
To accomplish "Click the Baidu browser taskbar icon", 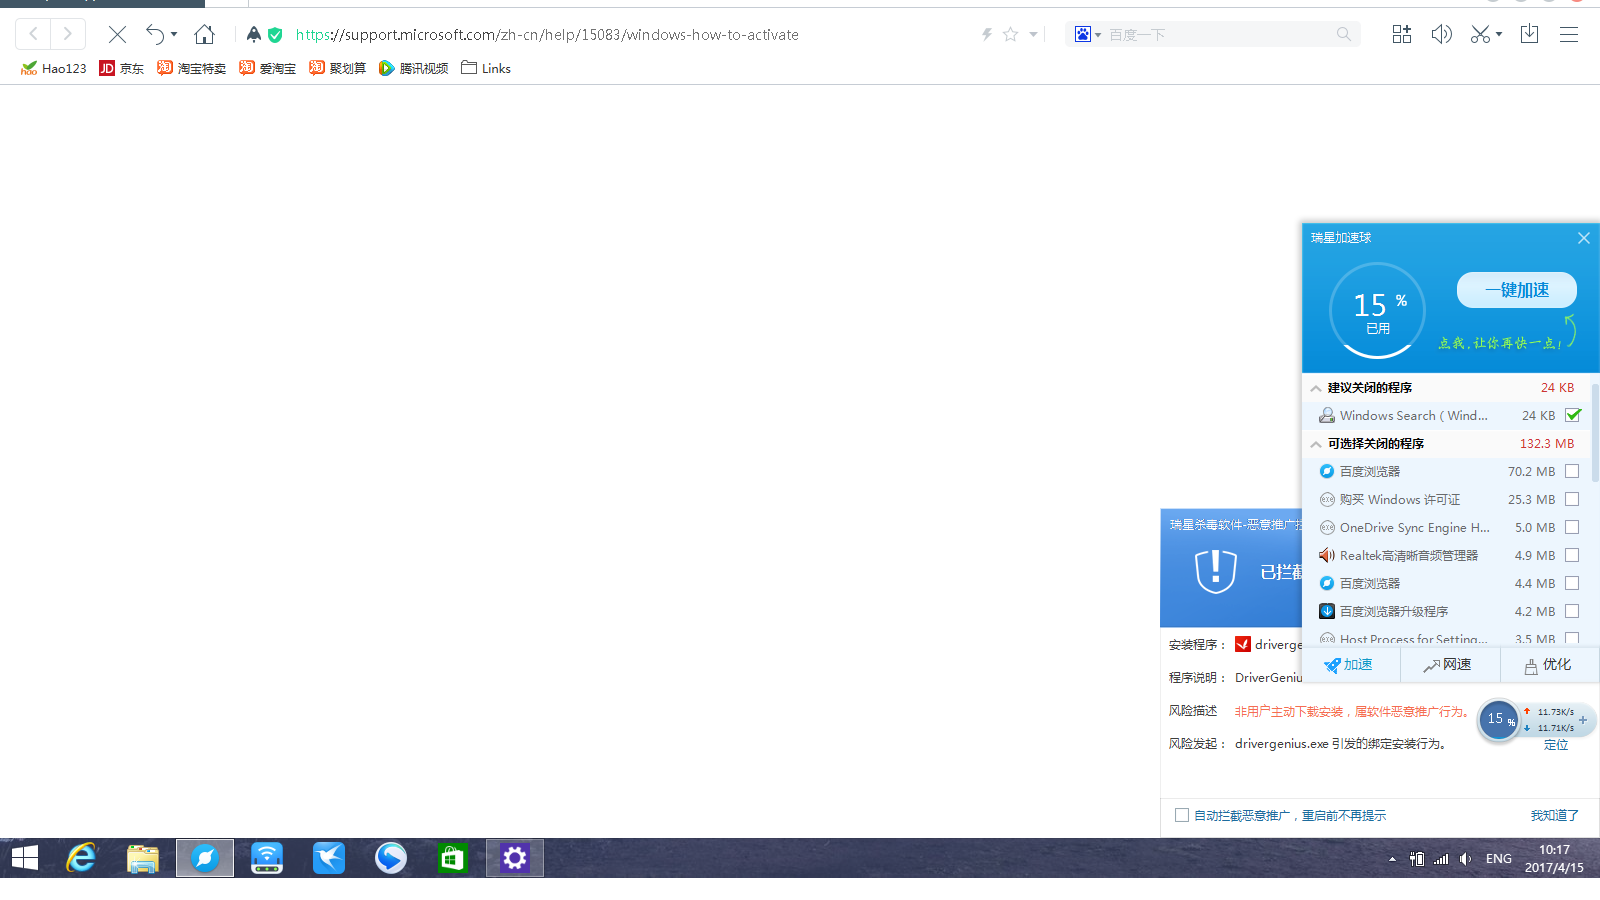I will 205,858.
